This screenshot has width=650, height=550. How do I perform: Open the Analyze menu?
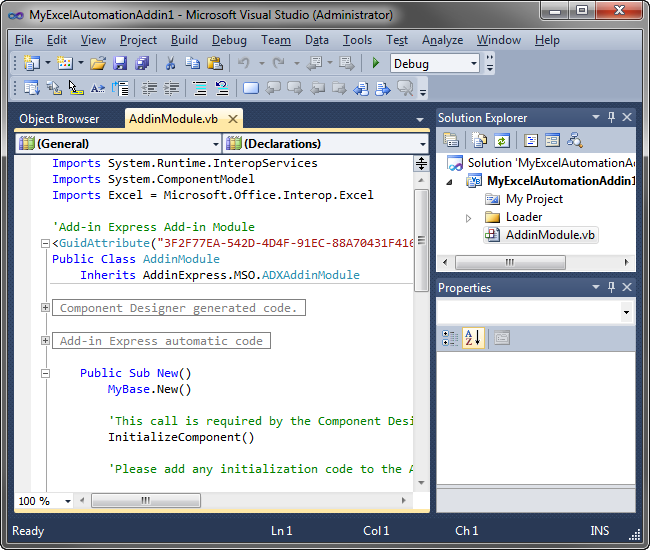442,40
